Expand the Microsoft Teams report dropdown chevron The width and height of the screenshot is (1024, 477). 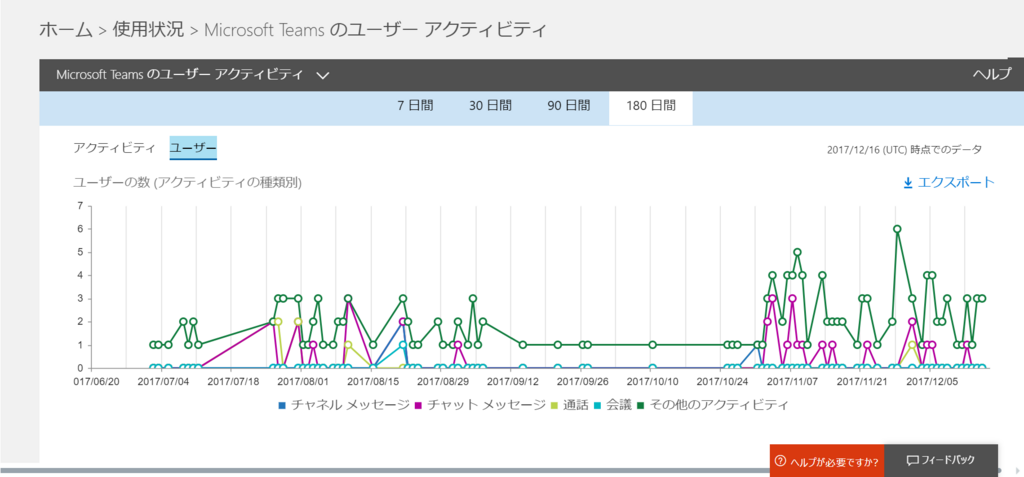[322, 76]
